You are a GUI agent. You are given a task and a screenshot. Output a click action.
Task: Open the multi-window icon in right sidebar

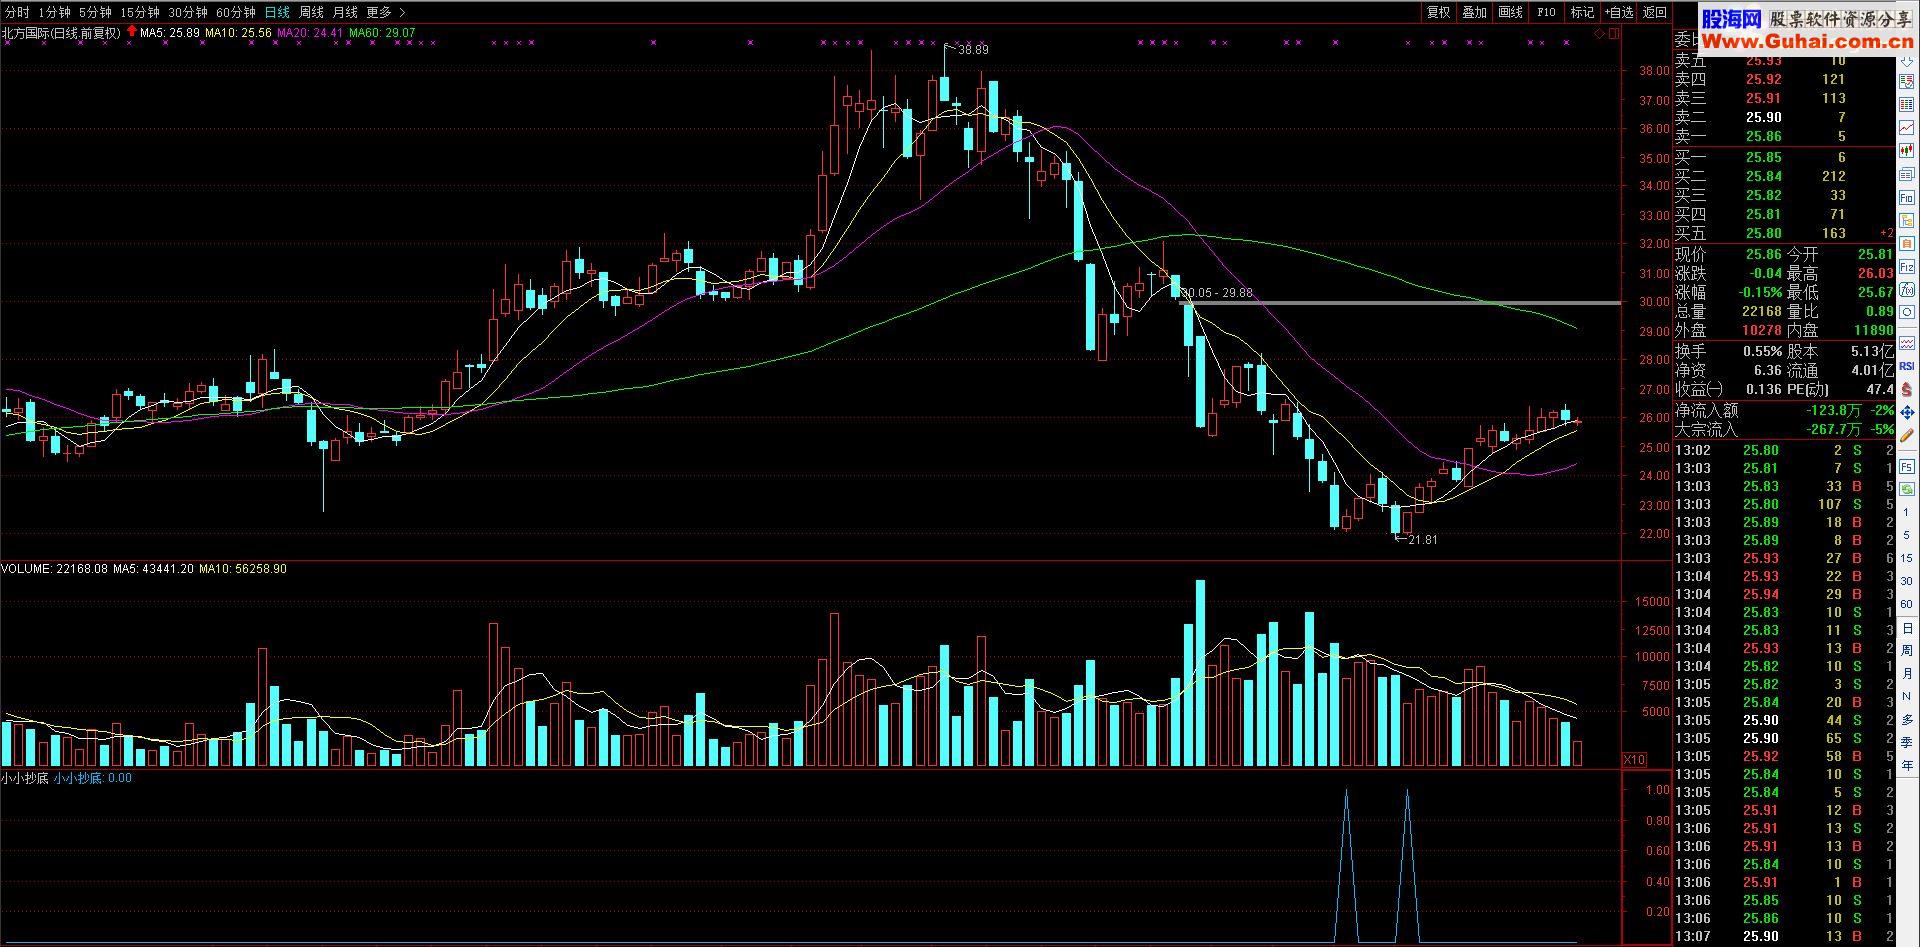1907,173
